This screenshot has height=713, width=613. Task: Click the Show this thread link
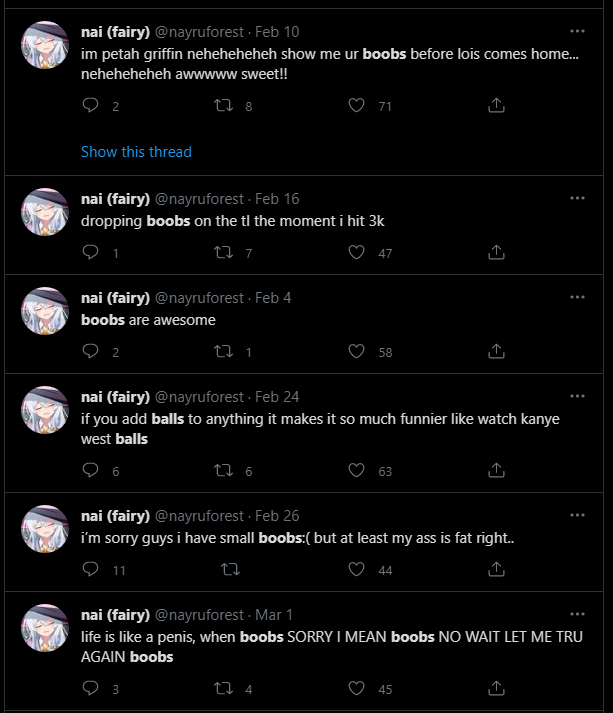(136, 152)
